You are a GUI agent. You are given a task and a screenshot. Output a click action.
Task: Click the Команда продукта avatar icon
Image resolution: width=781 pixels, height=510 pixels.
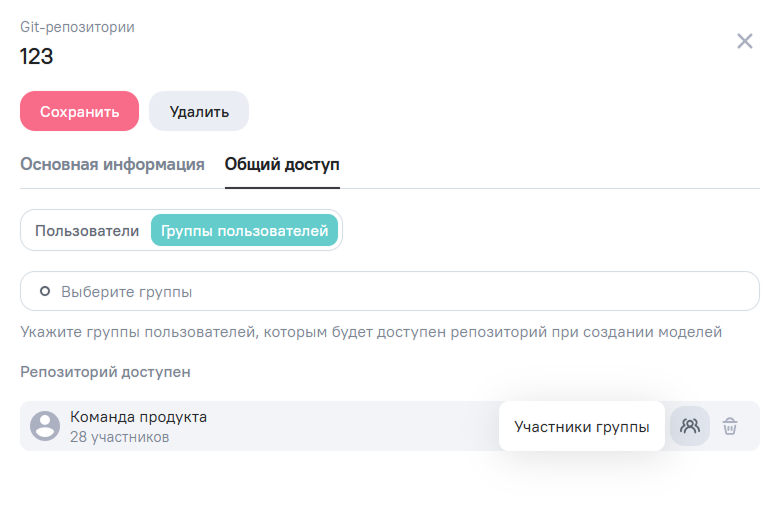pyautogui.click(x=45, y=426)
